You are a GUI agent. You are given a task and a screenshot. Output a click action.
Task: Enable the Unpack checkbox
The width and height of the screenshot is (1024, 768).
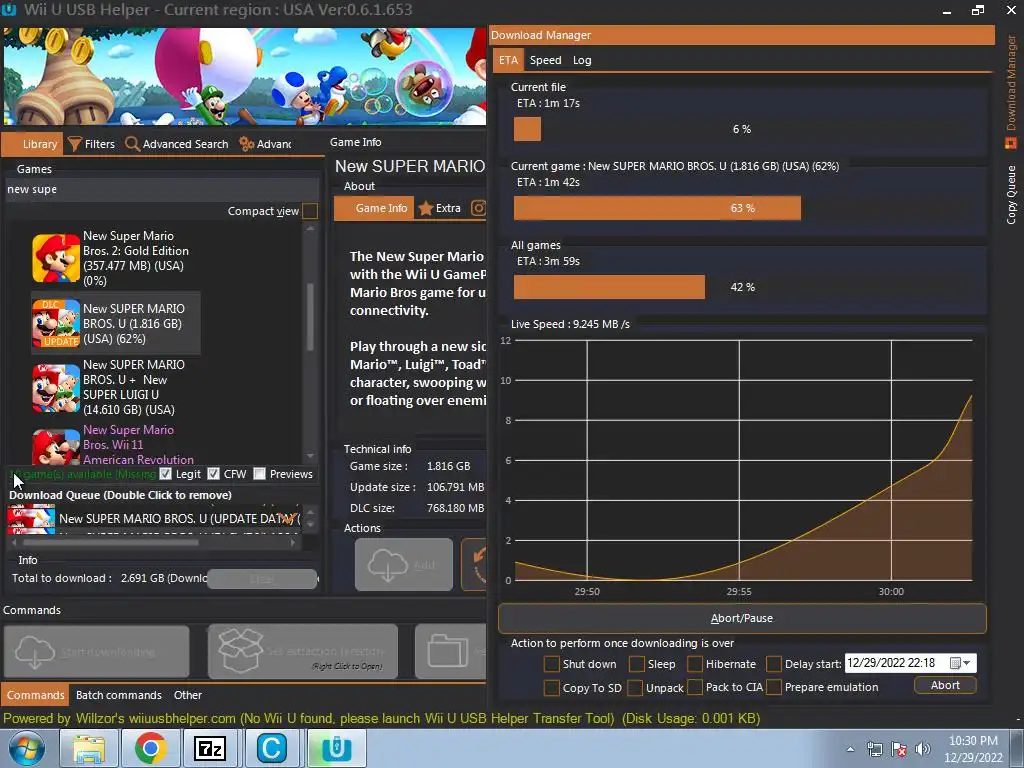(635, 688)
